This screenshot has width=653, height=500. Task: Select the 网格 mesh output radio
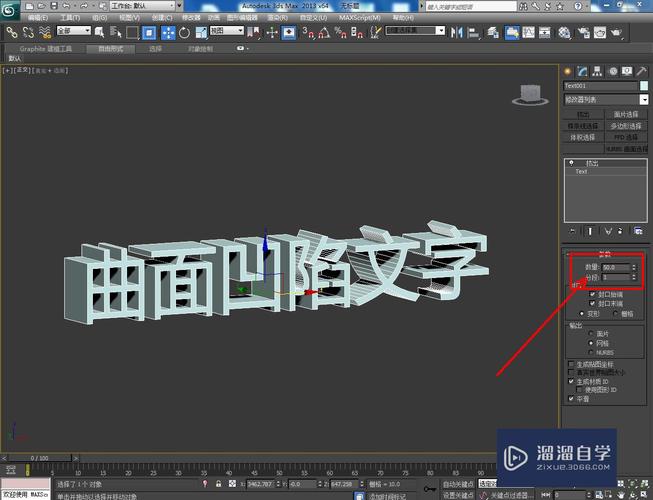[x=591, y=343]
